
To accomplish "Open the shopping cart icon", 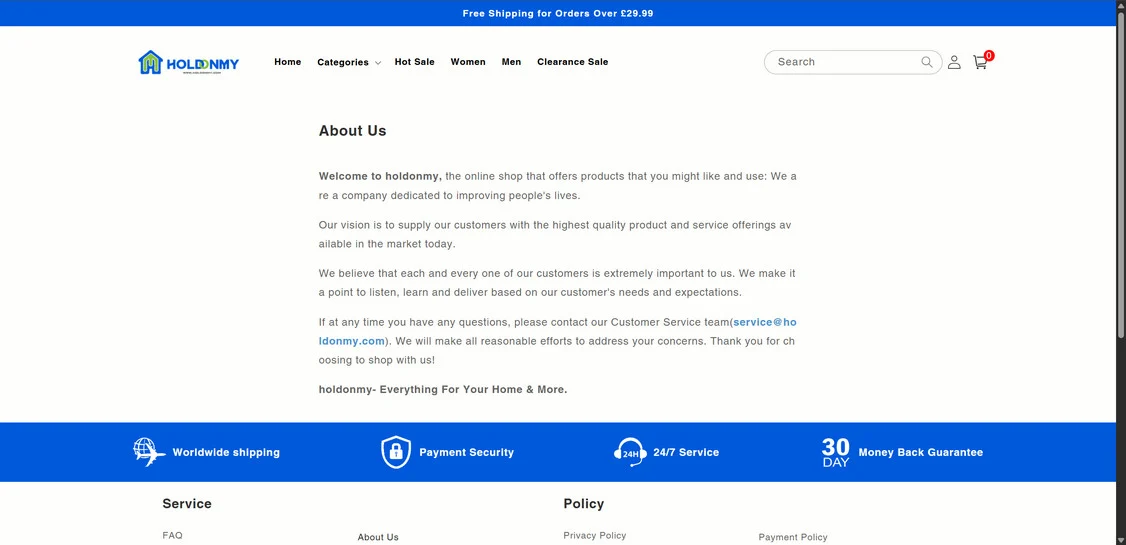I will (980, 62).
